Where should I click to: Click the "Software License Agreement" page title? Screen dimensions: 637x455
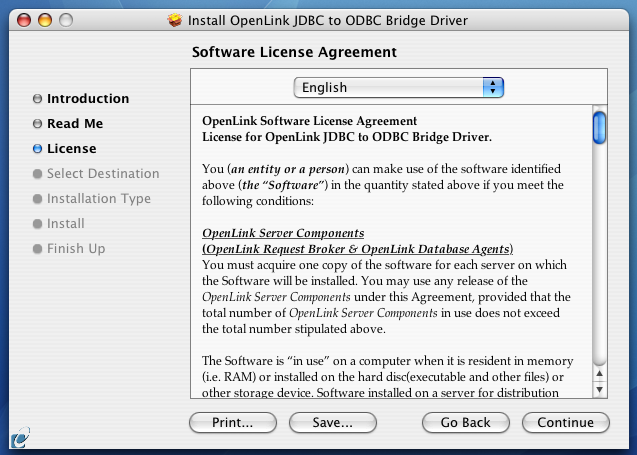pyautogui.click(x=294, y=52)
